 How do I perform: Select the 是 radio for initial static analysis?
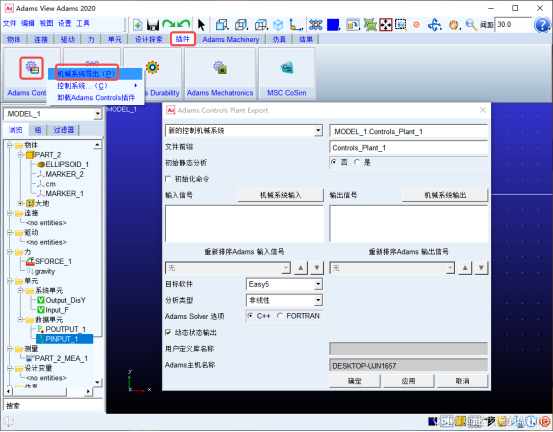coord(357,162)
